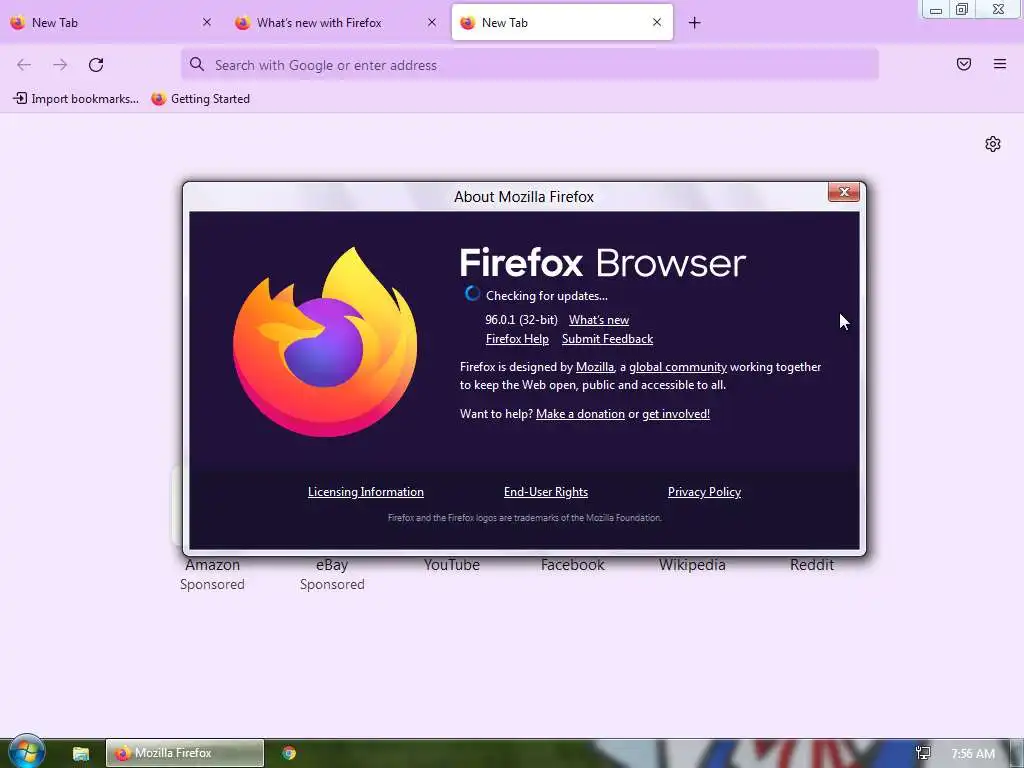Reload the current page
This screenshot has width=1024, height=768.
(96, 65)
